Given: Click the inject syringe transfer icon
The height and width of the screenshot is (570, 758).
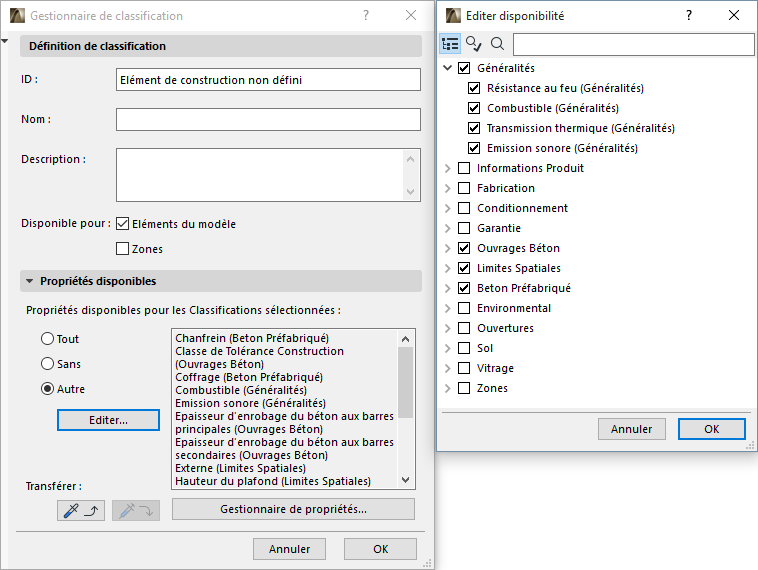Looking at the screenshot, I should click(x=136, y=511).
